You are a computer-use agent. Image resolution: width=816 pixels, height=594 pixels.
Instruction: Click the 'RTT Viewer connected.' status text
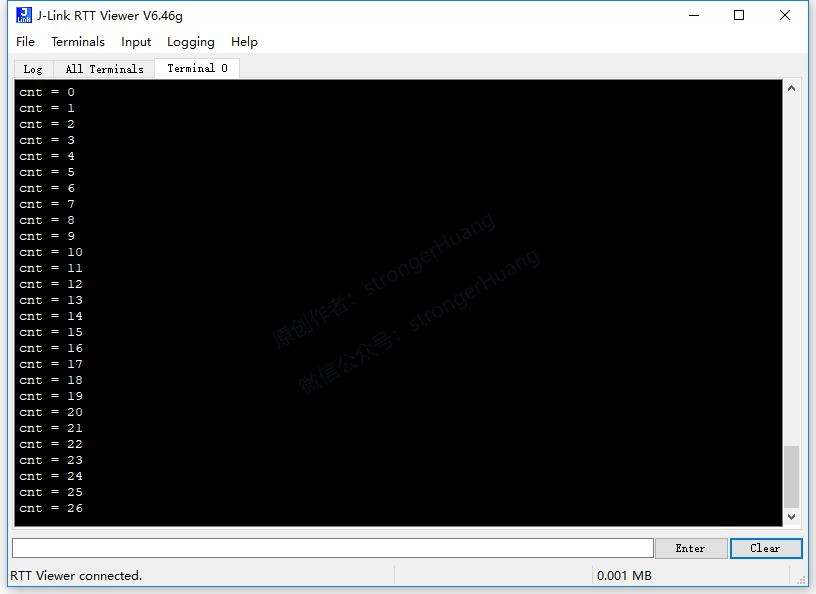pyautogui.click(x=76, y=575)
